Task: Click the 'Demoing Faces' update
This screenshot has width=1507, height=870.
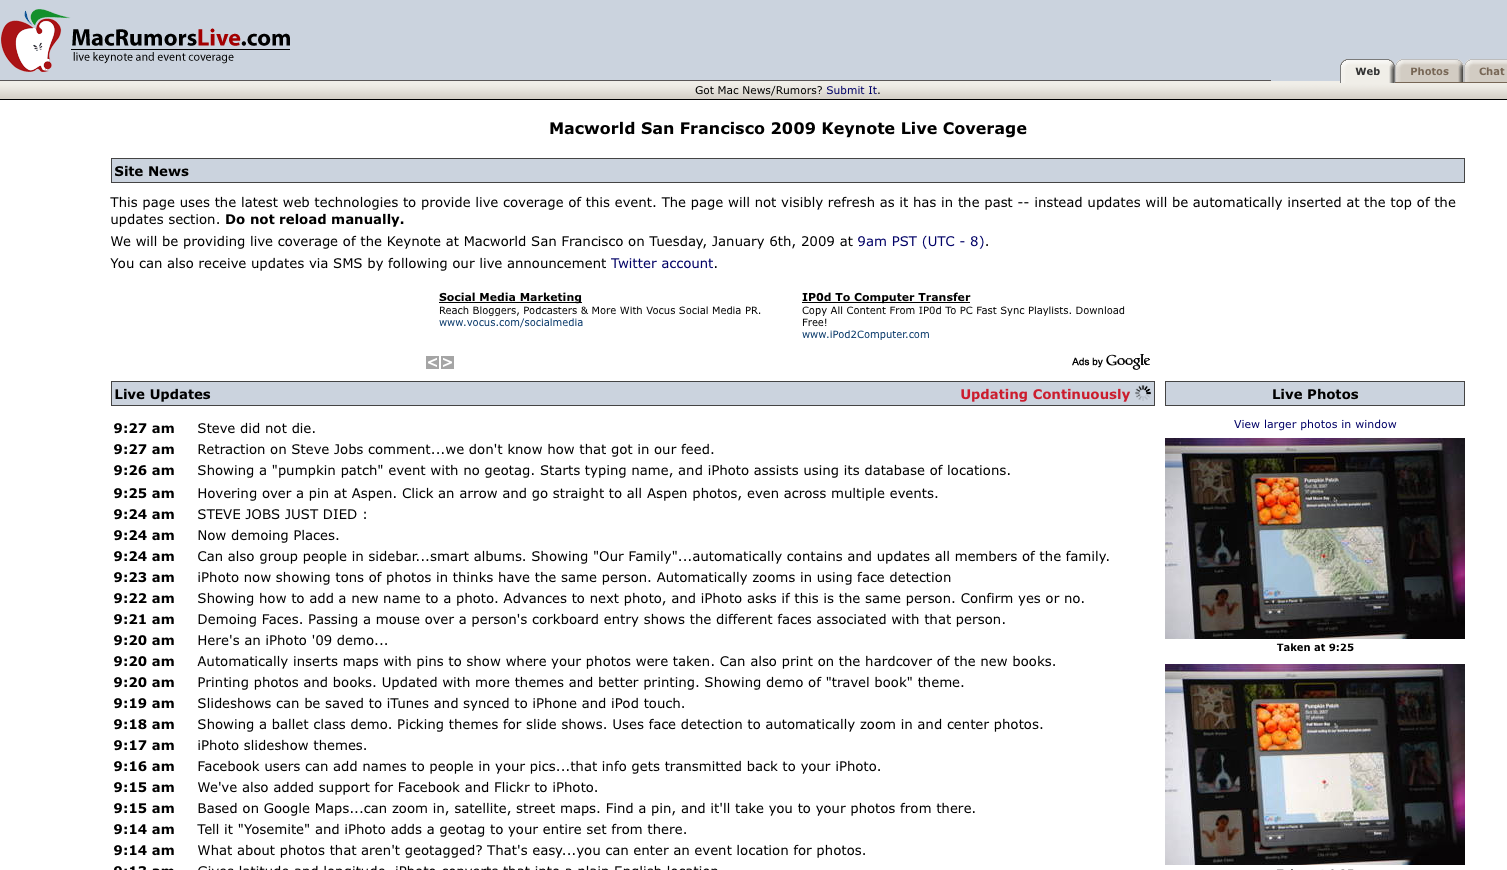Action: [601, 619]
